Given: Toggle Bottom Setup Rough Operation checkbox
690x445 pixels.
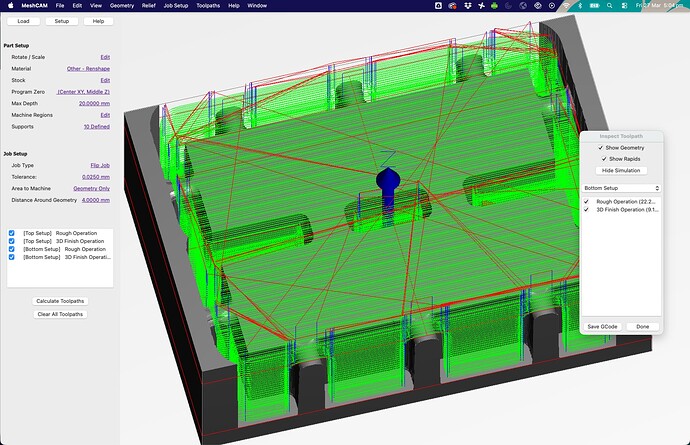Looking at the screenshot, I should [x=12, y=249].
